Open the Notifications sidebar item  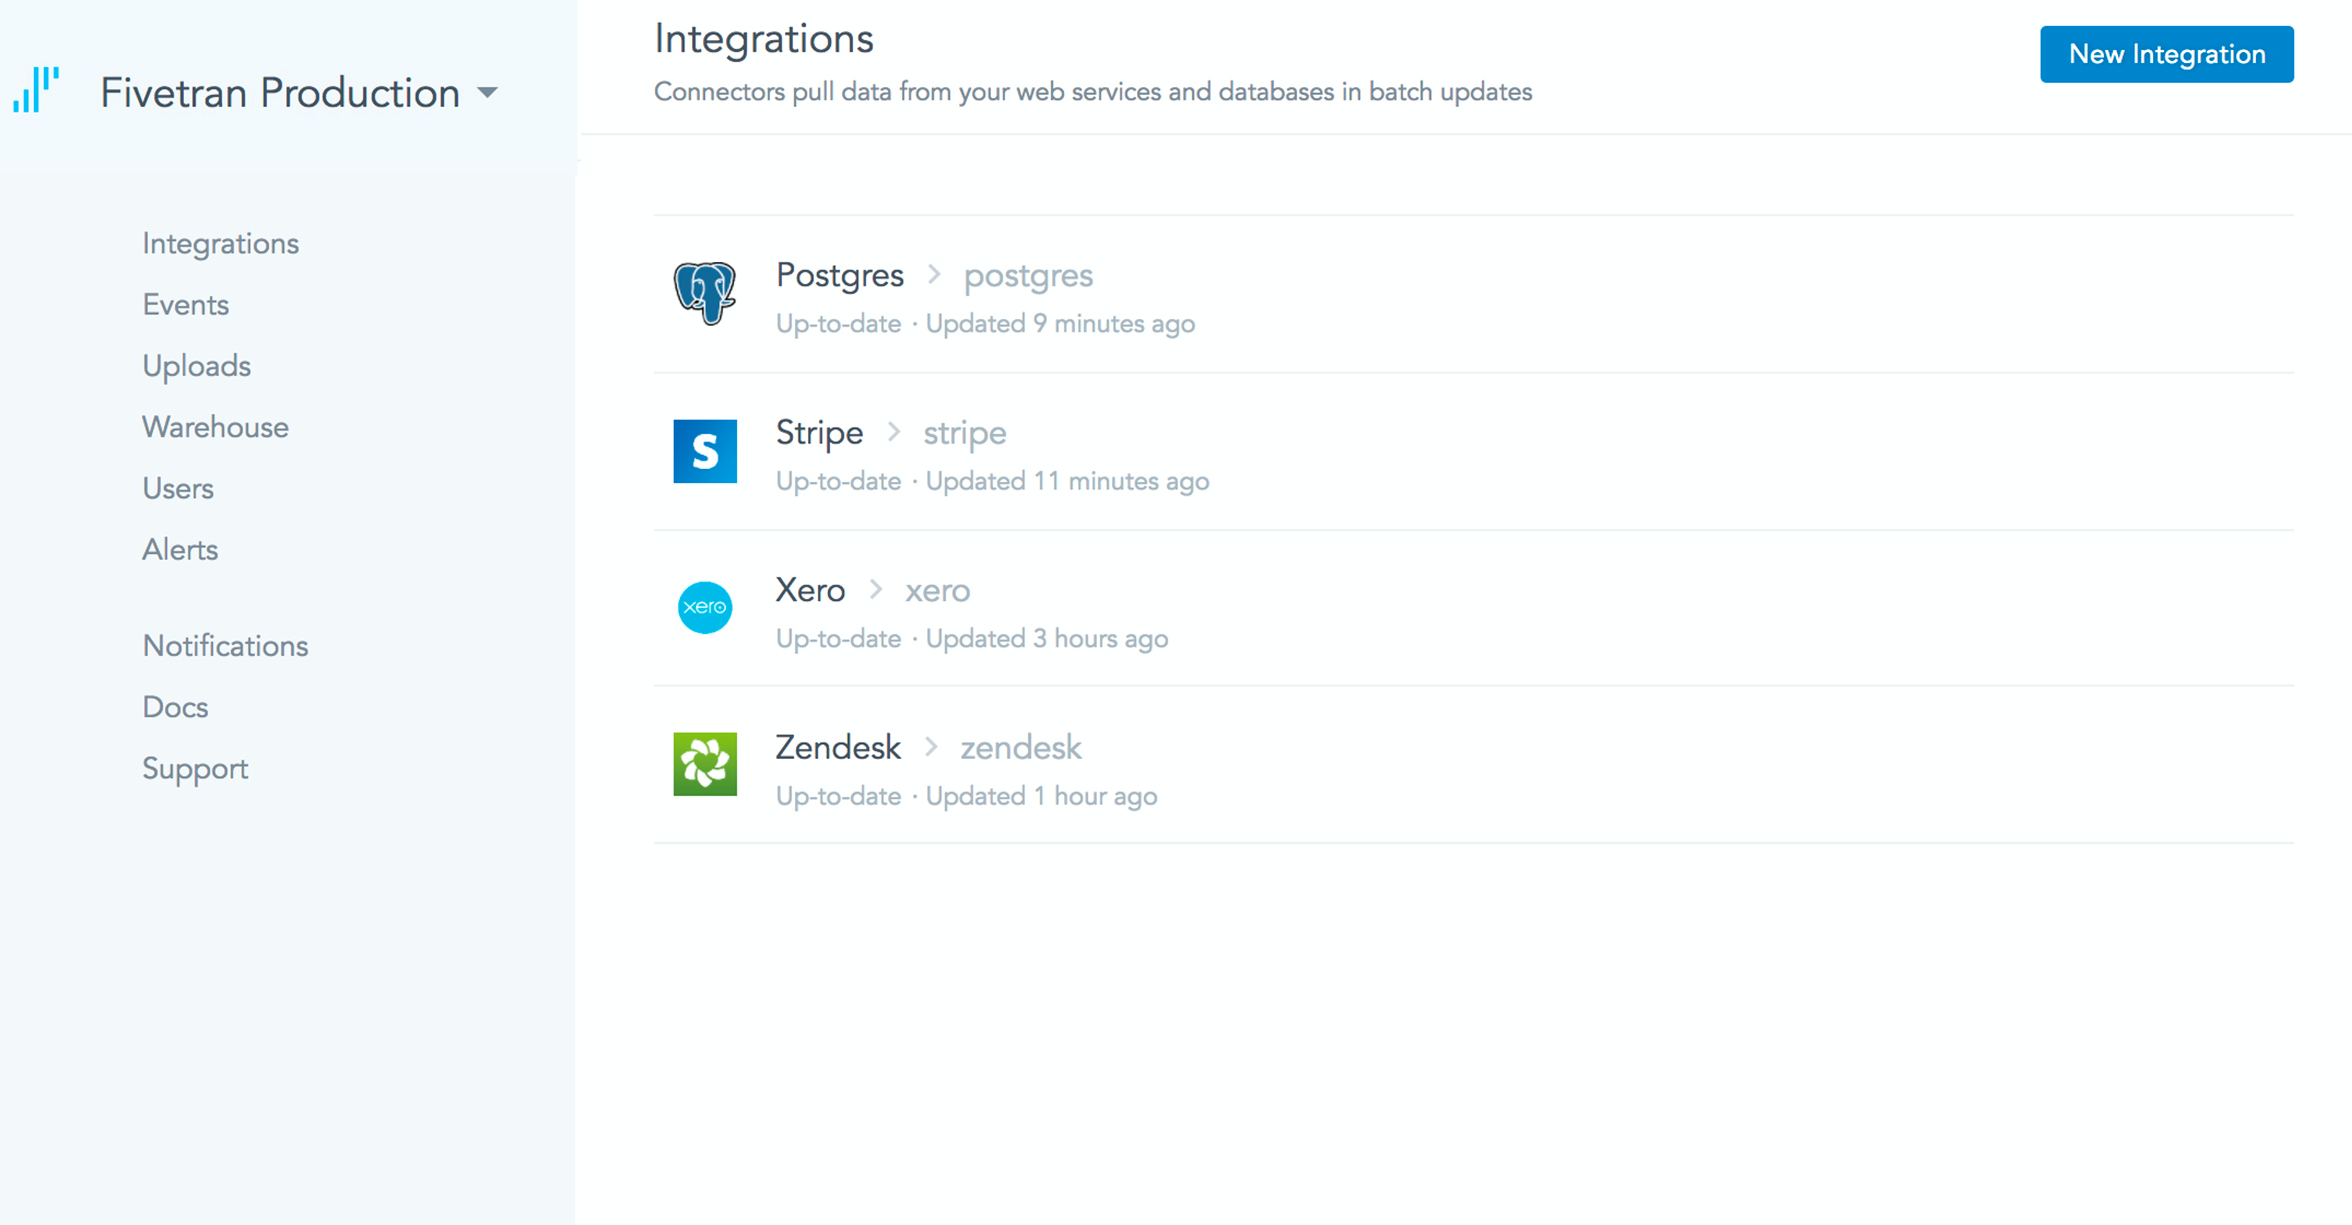pos(225,646)
